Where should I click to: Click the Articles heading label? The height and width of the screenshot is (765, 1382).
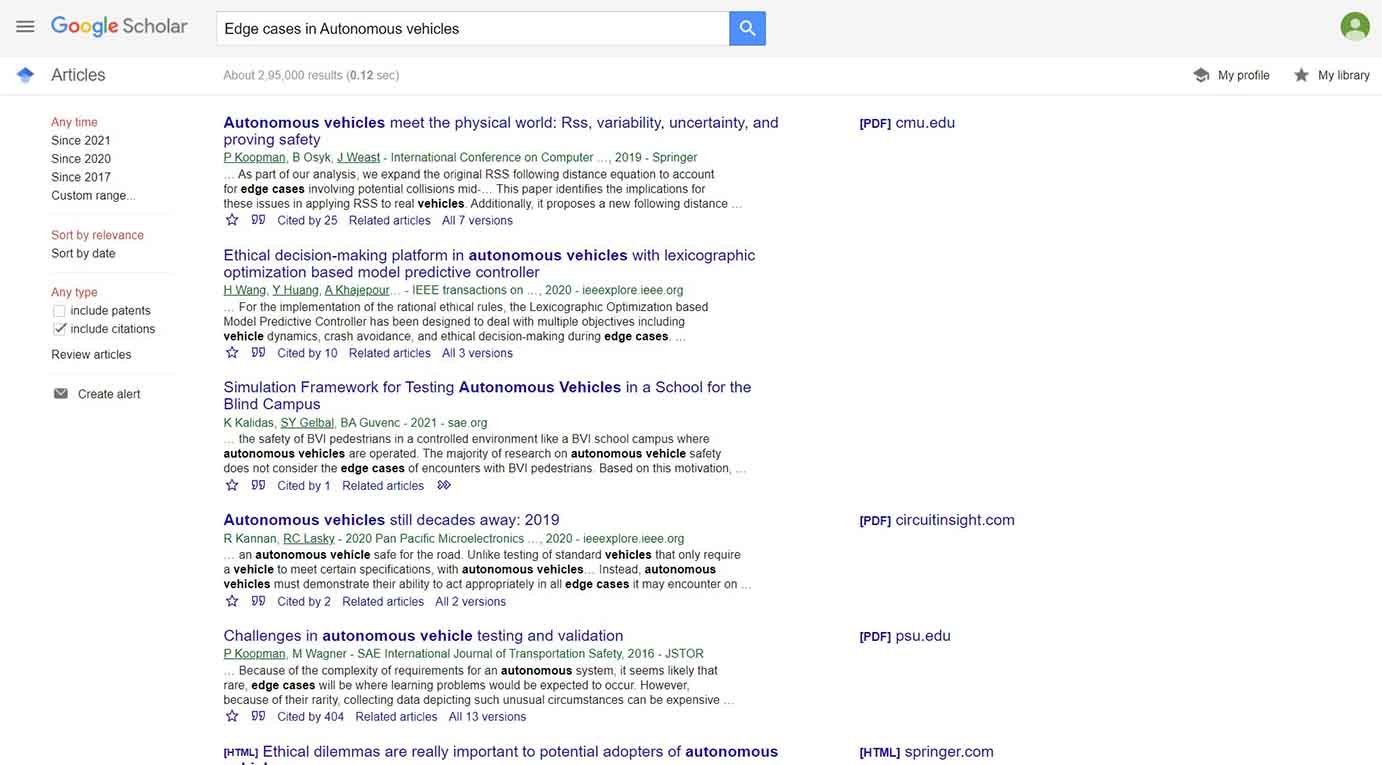(78, 75)
